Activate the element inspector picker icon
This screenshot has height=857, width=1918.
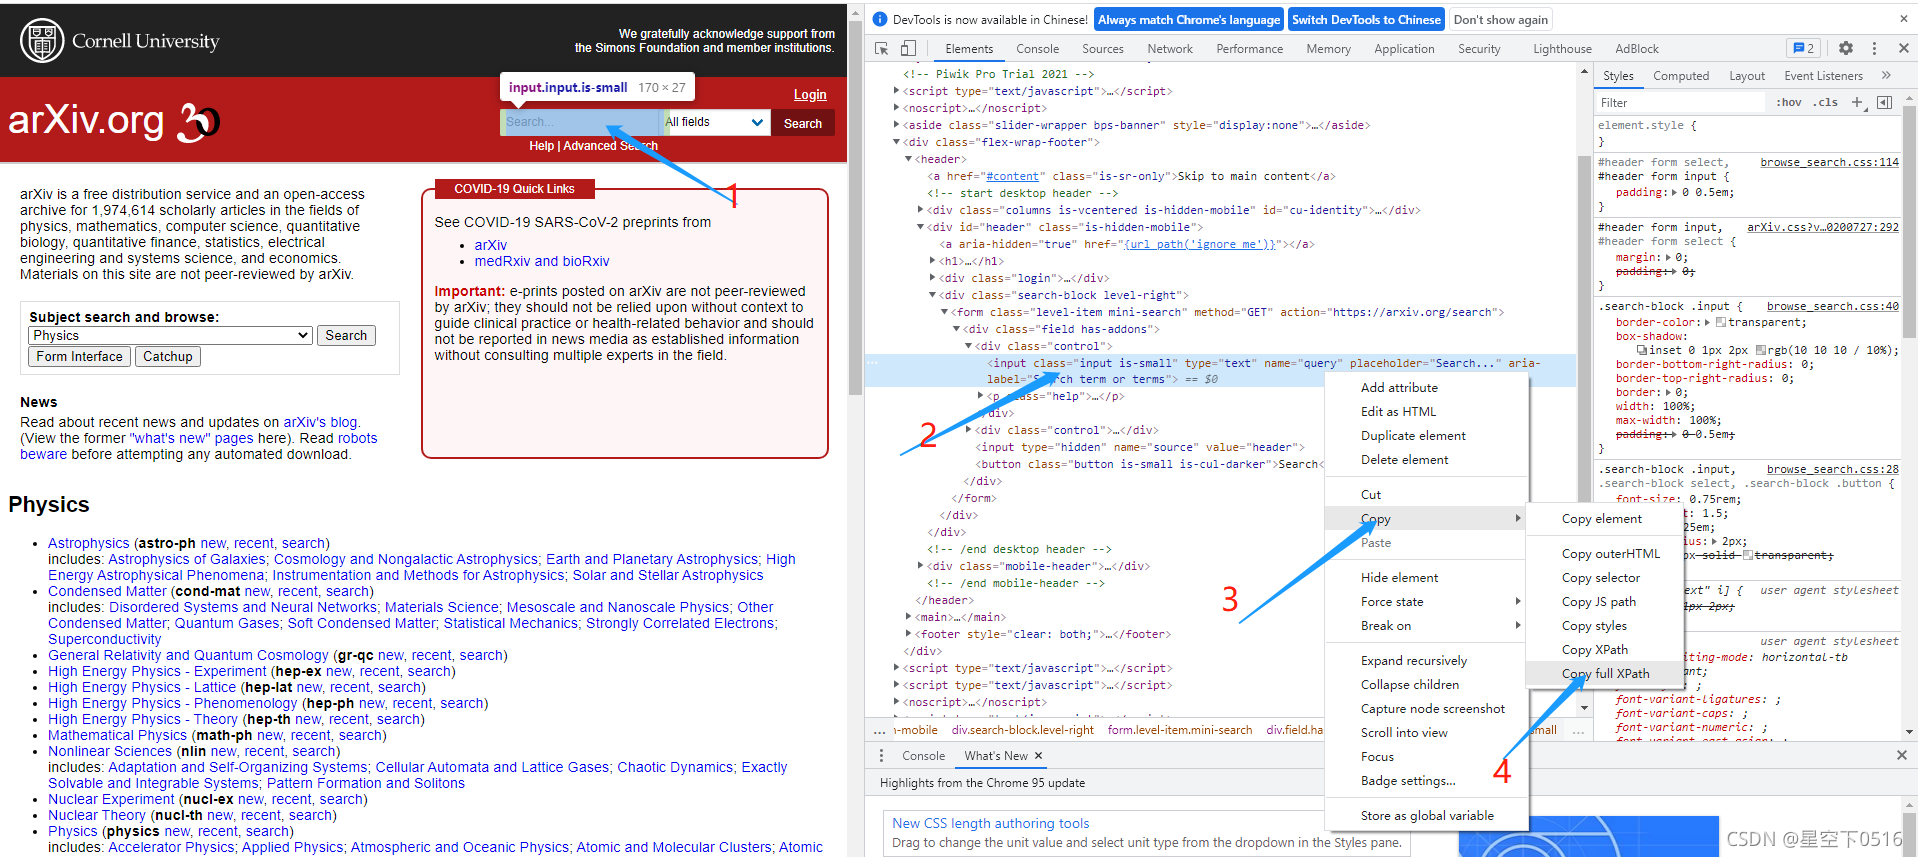tap(881, 48)
